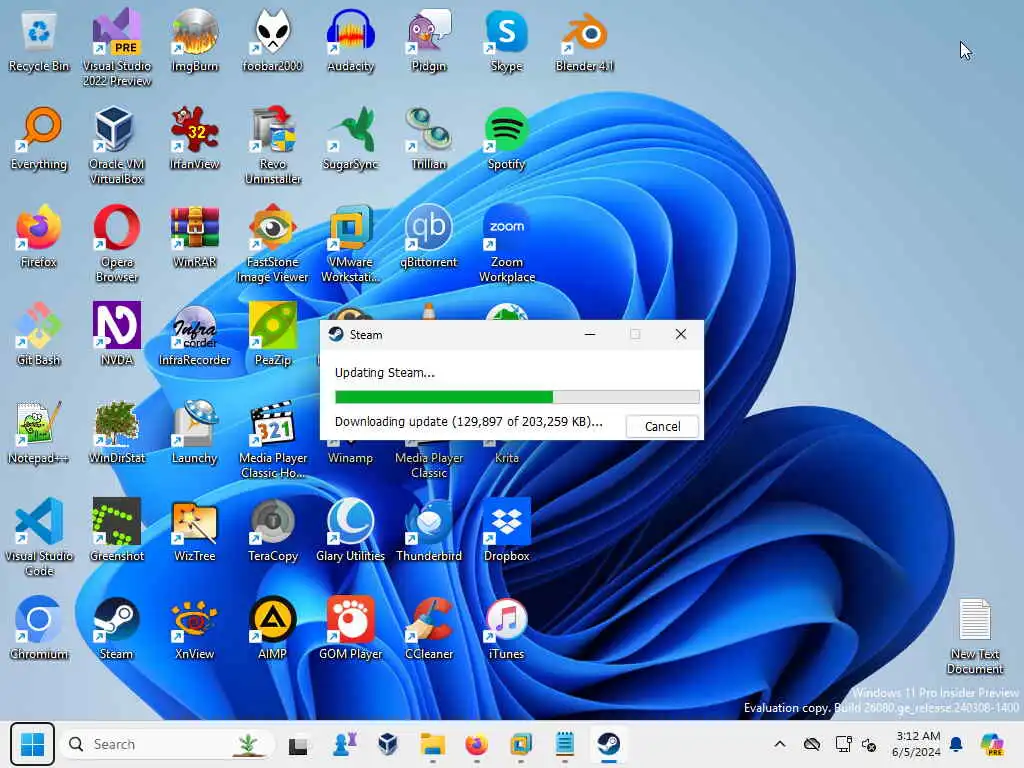
Task: Select the IrfanView desktop icon
Action: (x=195, y=138)
